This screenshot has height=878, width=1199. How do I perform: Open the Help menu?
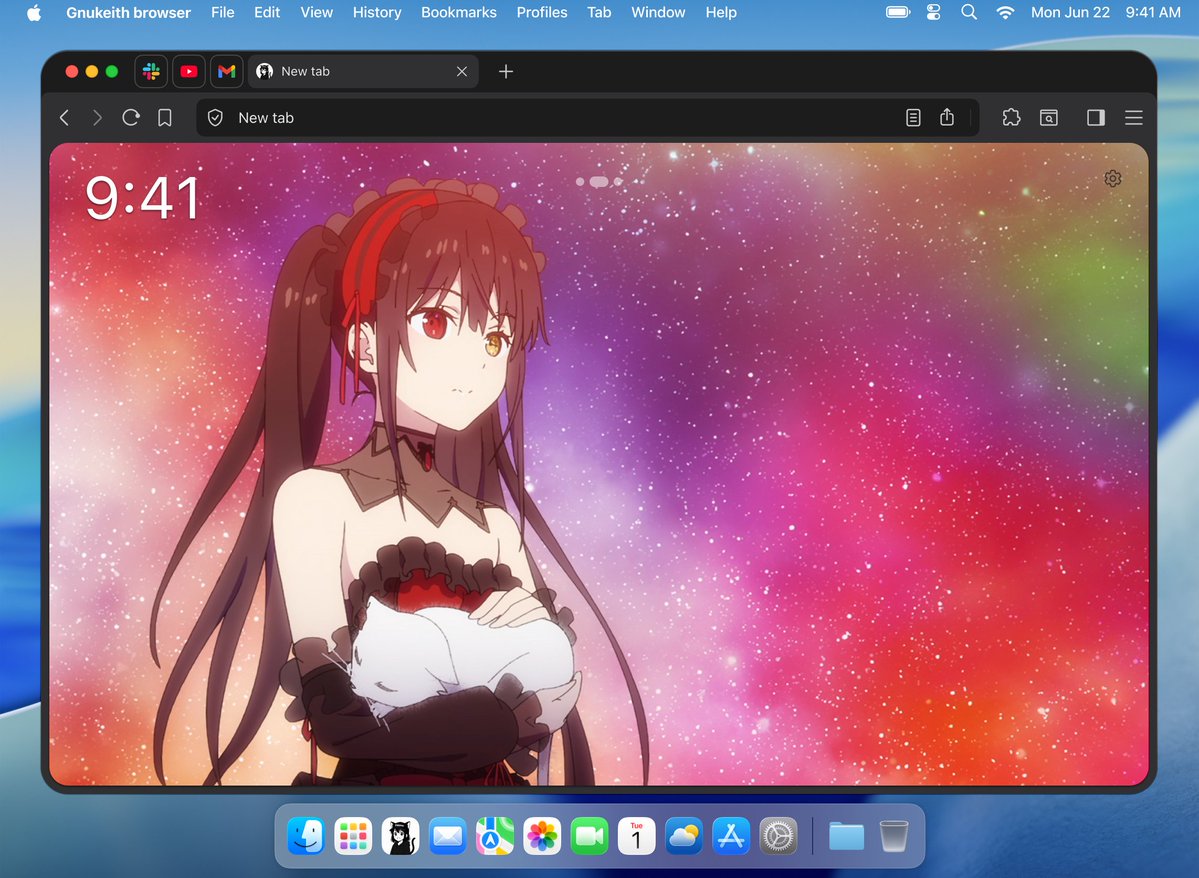721,12
